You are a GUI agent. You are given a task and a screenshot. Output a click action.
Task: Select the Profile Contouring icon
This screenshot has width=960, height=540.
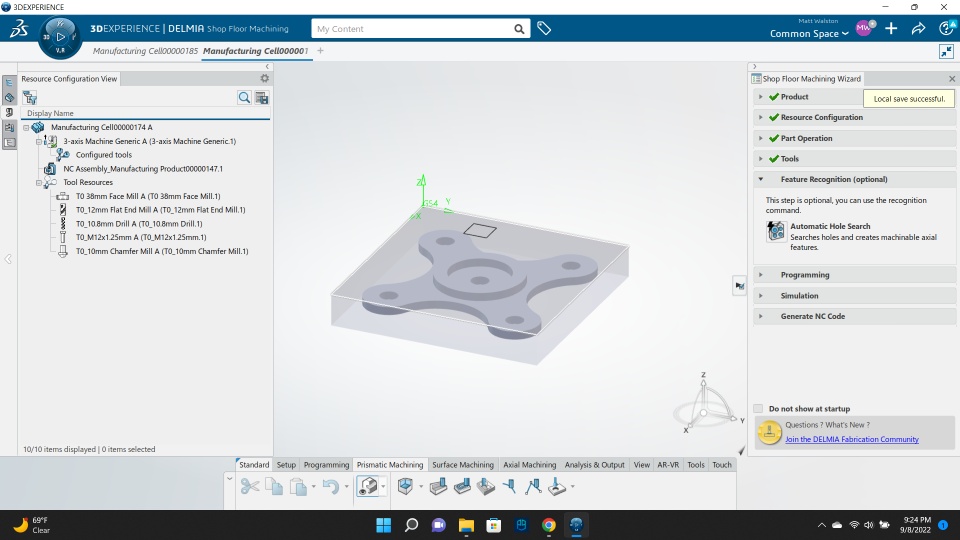pyautogui.click(x=438, y=487)
